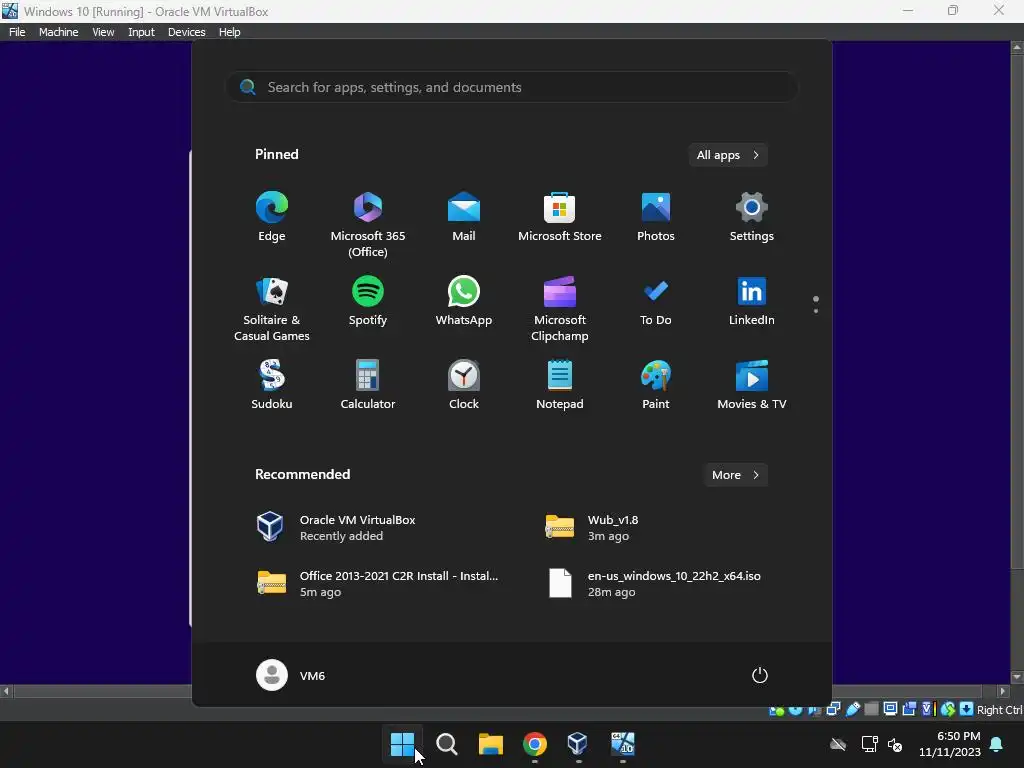
Task: Click the Start button on taskbar
Action: click(x=402, y=744)
